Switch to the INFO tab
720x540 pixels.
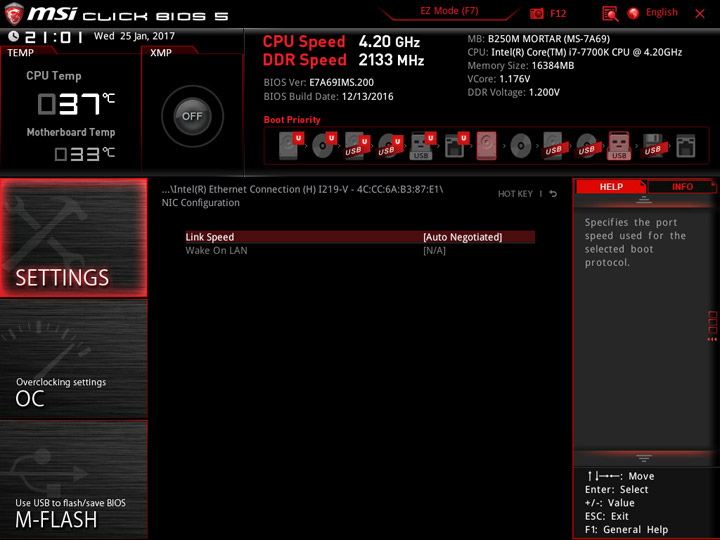pos(682,187)
